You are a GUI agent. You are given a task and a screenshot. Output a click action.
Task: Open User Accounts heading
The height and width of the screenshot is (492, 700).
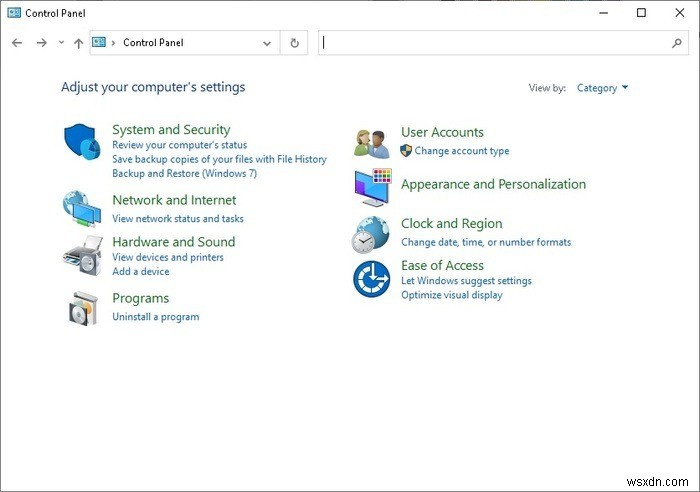click(x=442, y=132)
